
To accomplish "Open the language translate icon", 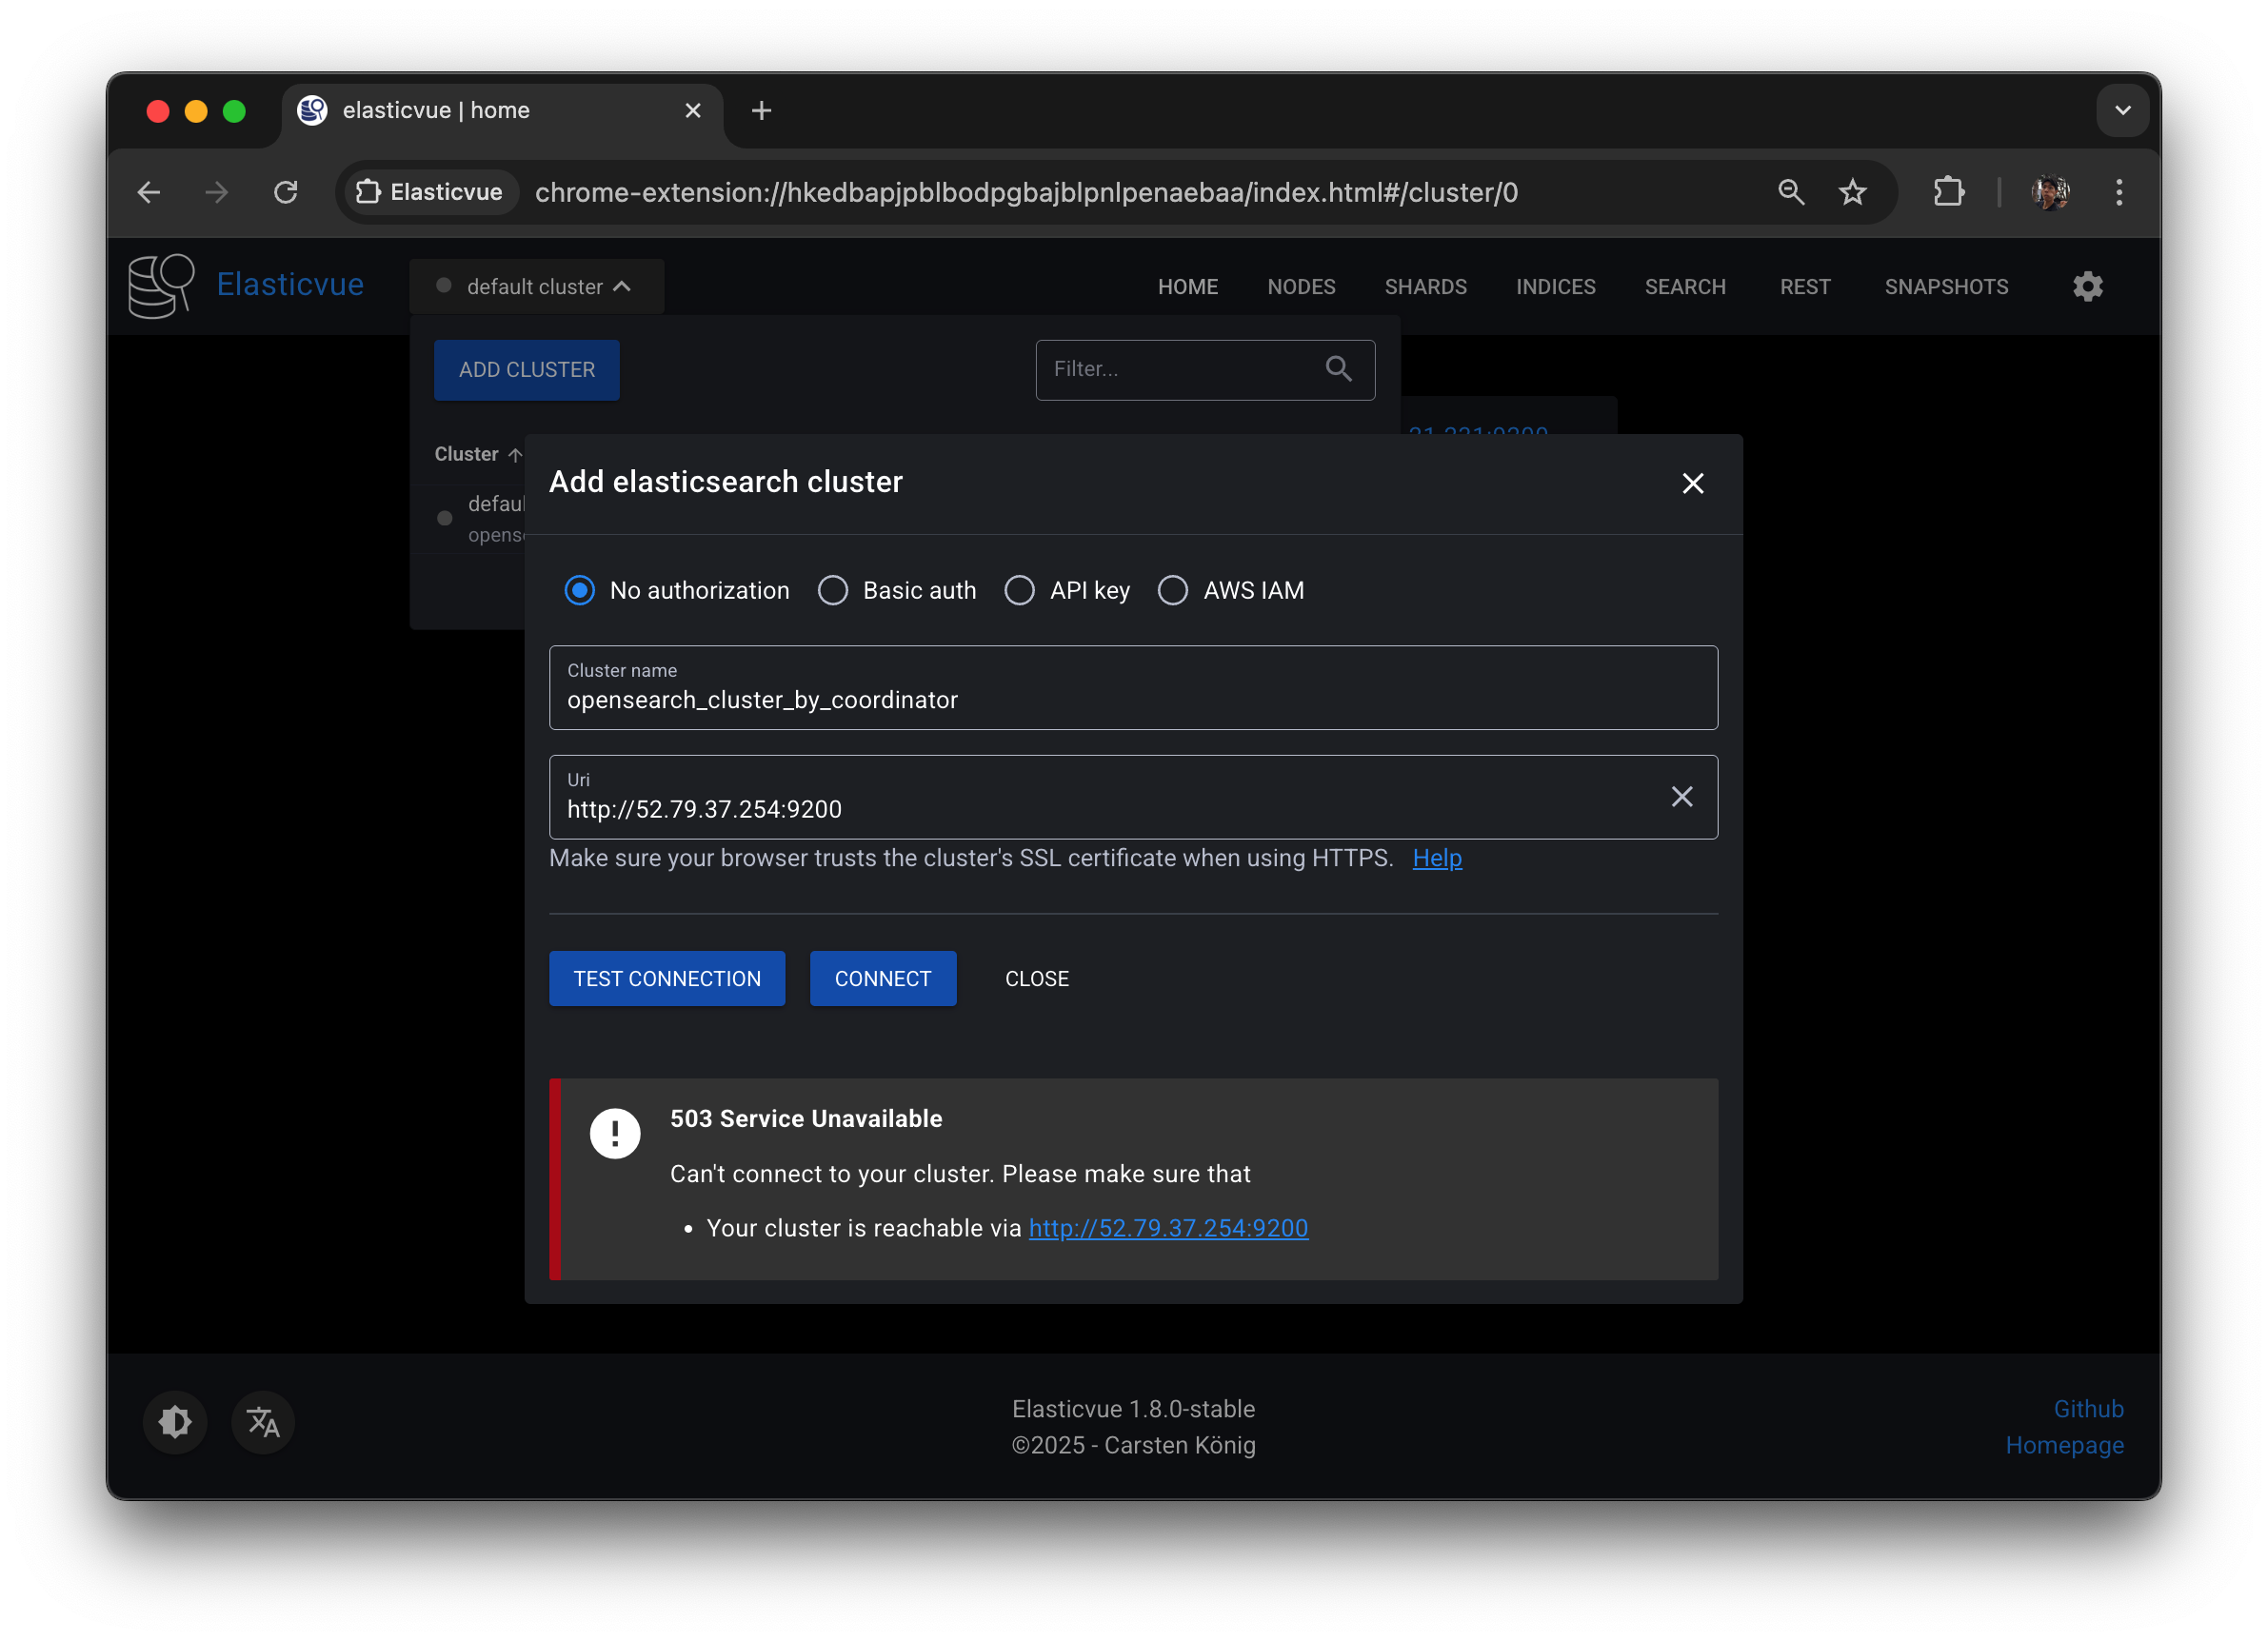I will click(x=263, y=1421).
